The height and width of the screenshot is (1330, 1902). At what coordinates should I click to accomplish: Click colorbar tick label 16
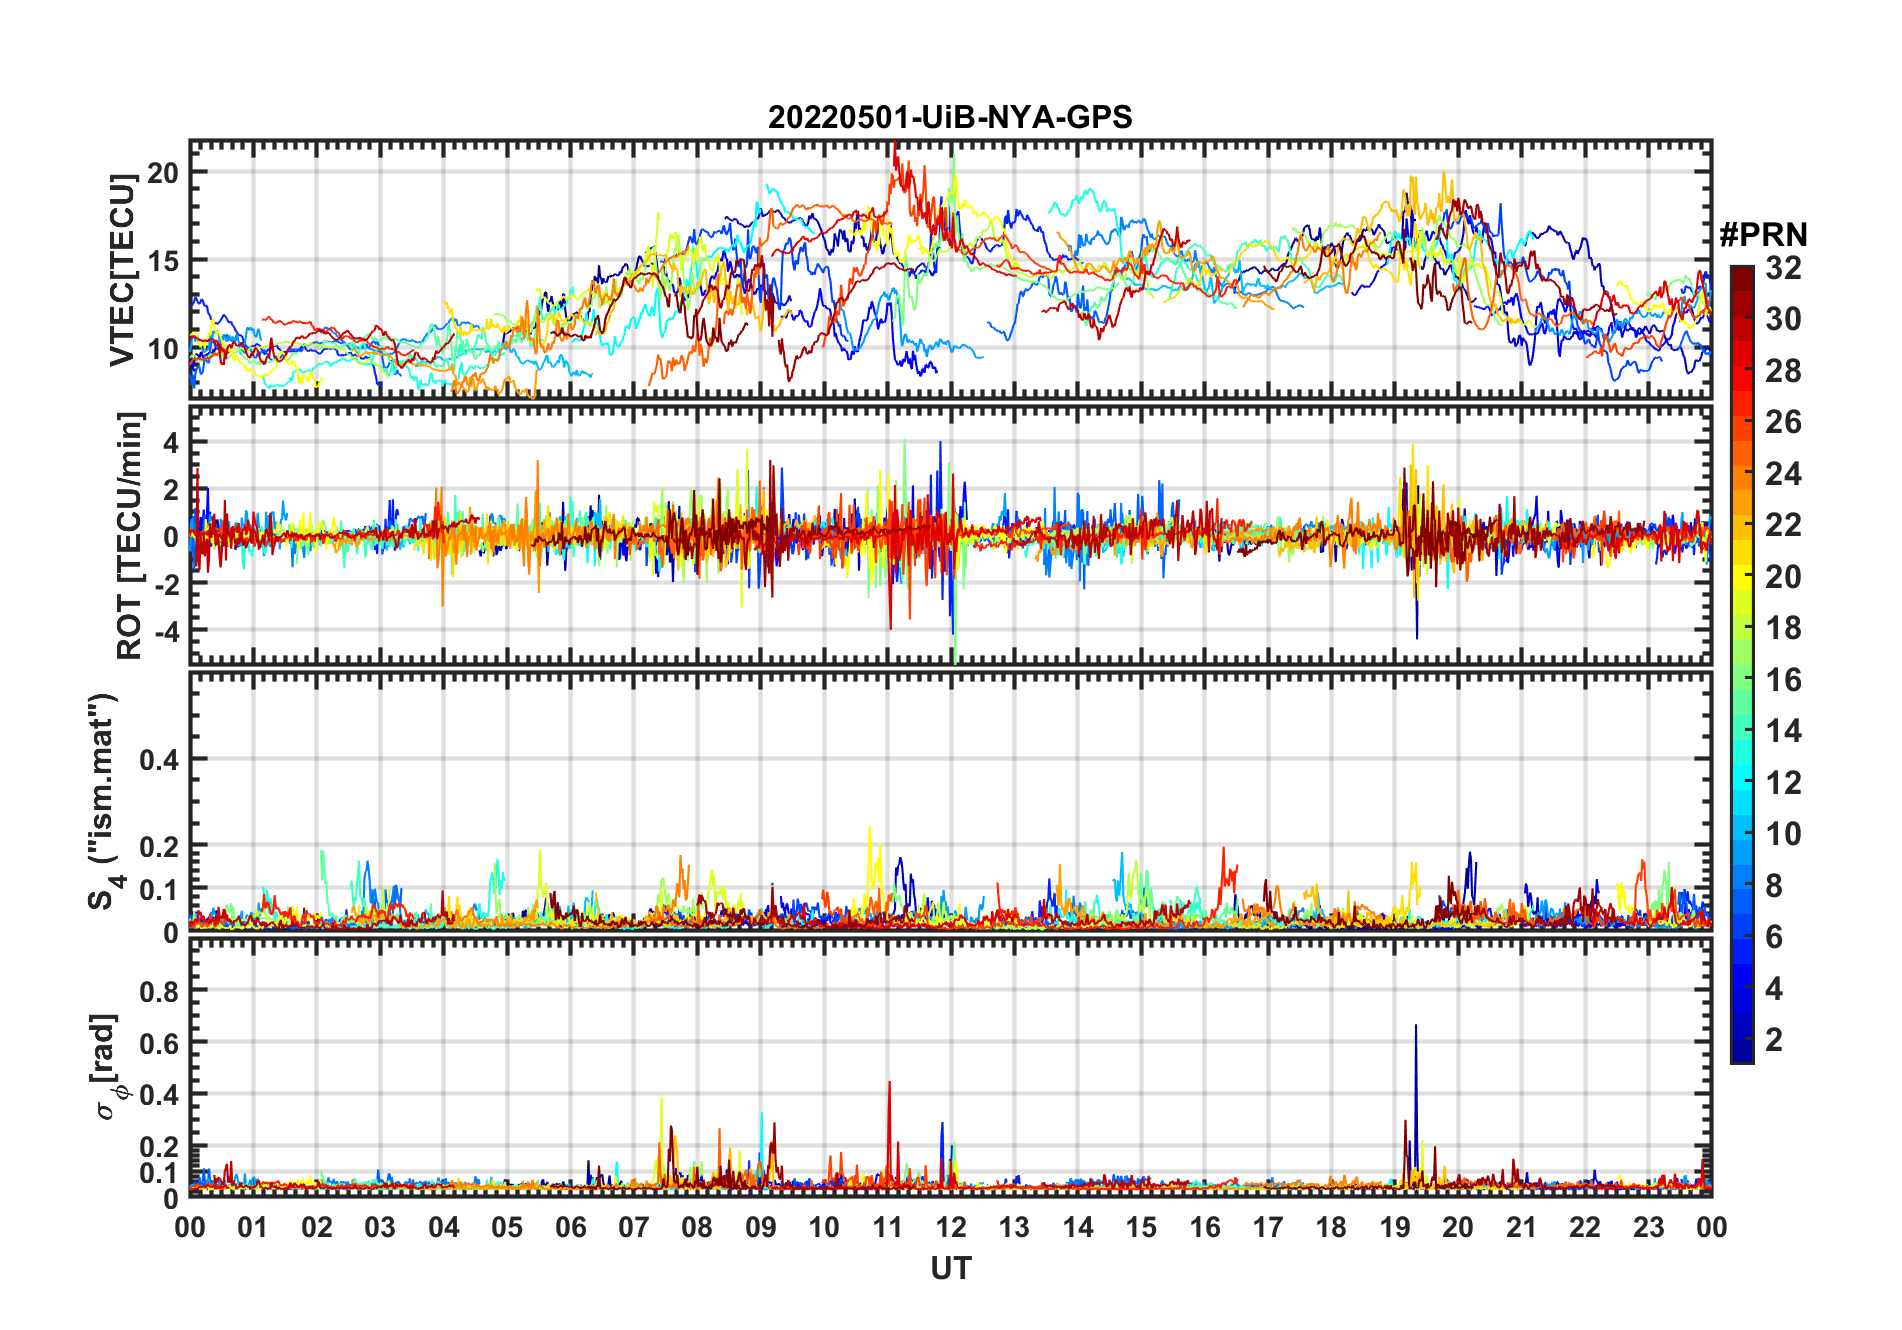[x=1783, y=680]
